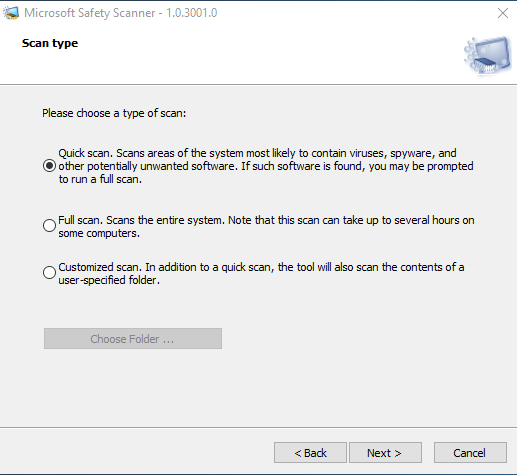The width and height of the screenshot is (517, 475).
Task: Click the version number 1.0.3001.0 in title
Action: [x=192, y=13]
